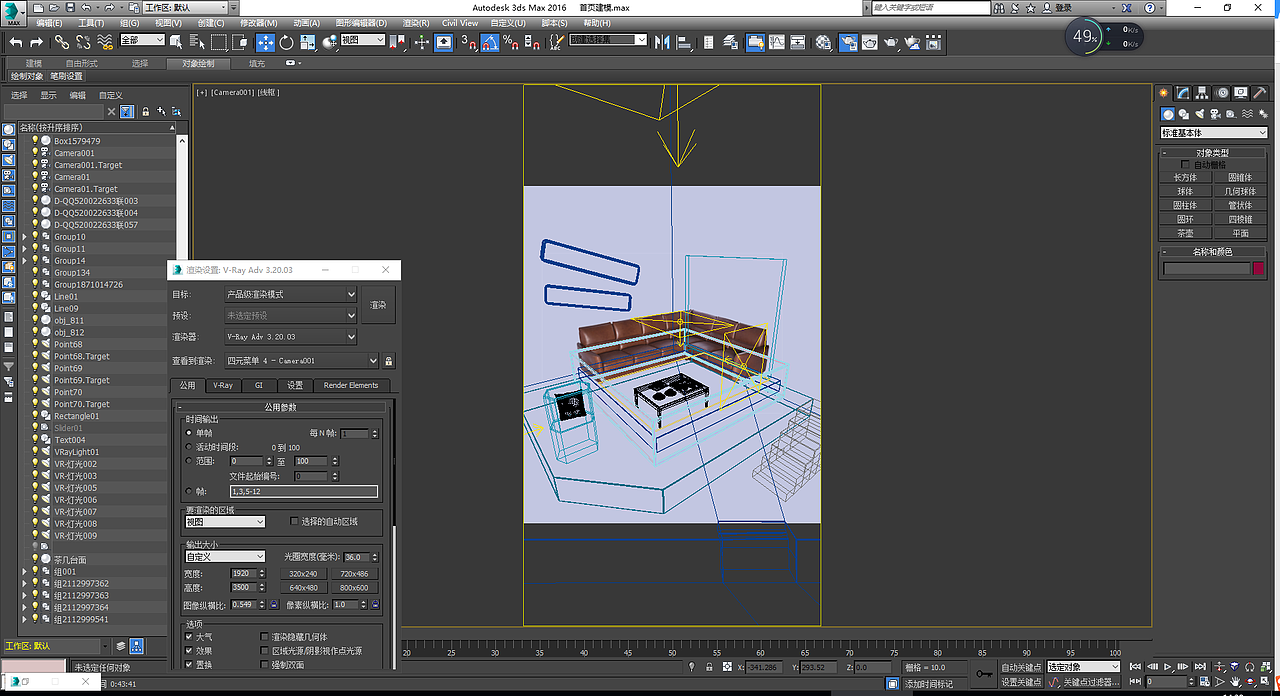Toggle the Displacement (置换) checkbox
Viewport: 1280px width, 696px height.
tap(190, 664)
